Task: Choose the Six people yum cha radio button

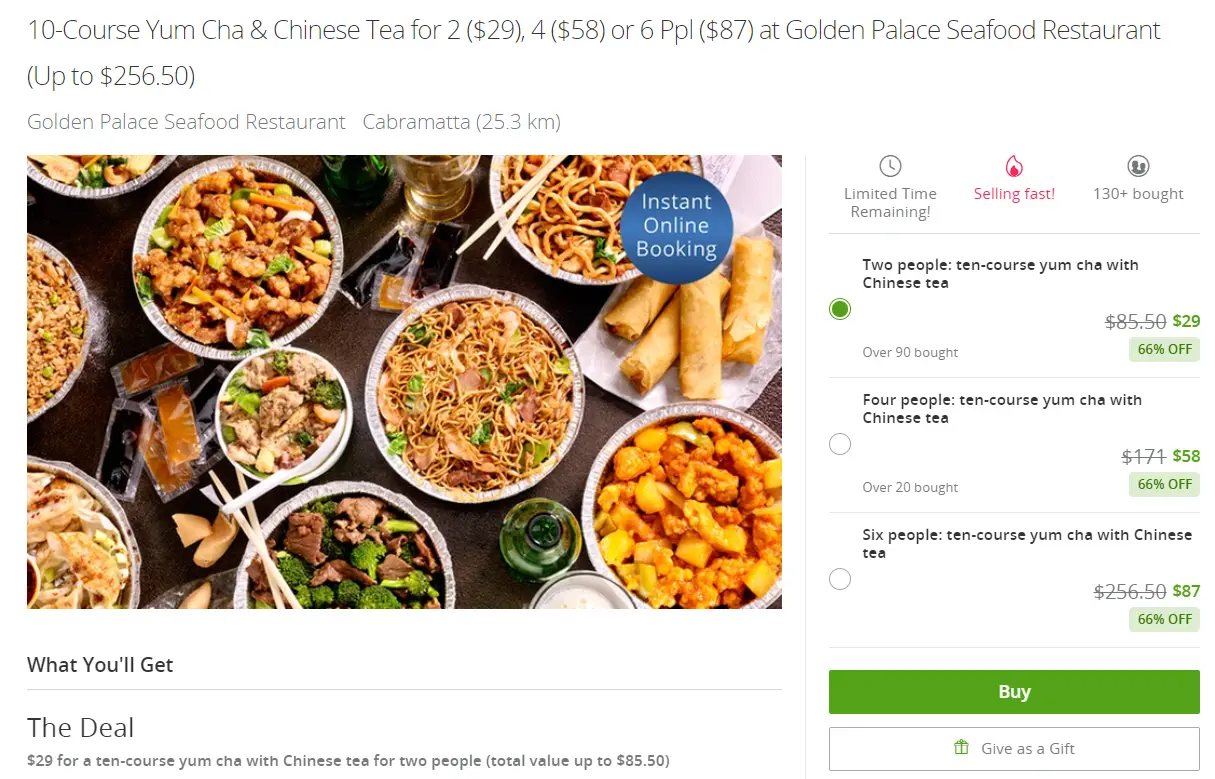Action: coord(840,579)
